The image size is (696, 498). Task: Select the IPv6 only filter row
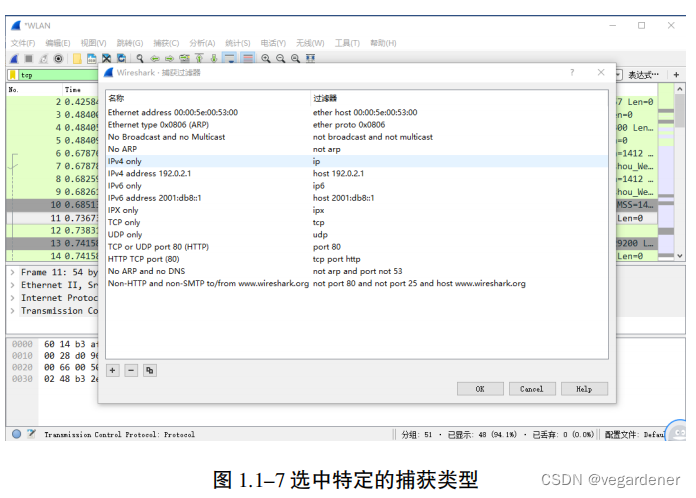coord(357,186)
